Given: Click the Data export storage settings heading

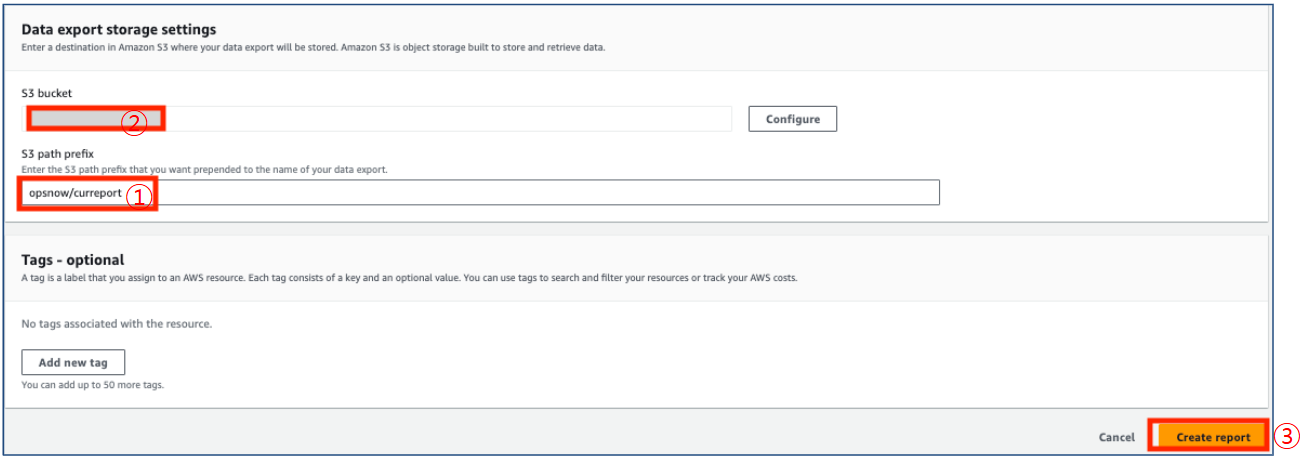Looking at the screenshot, I should tap(118, 30).
